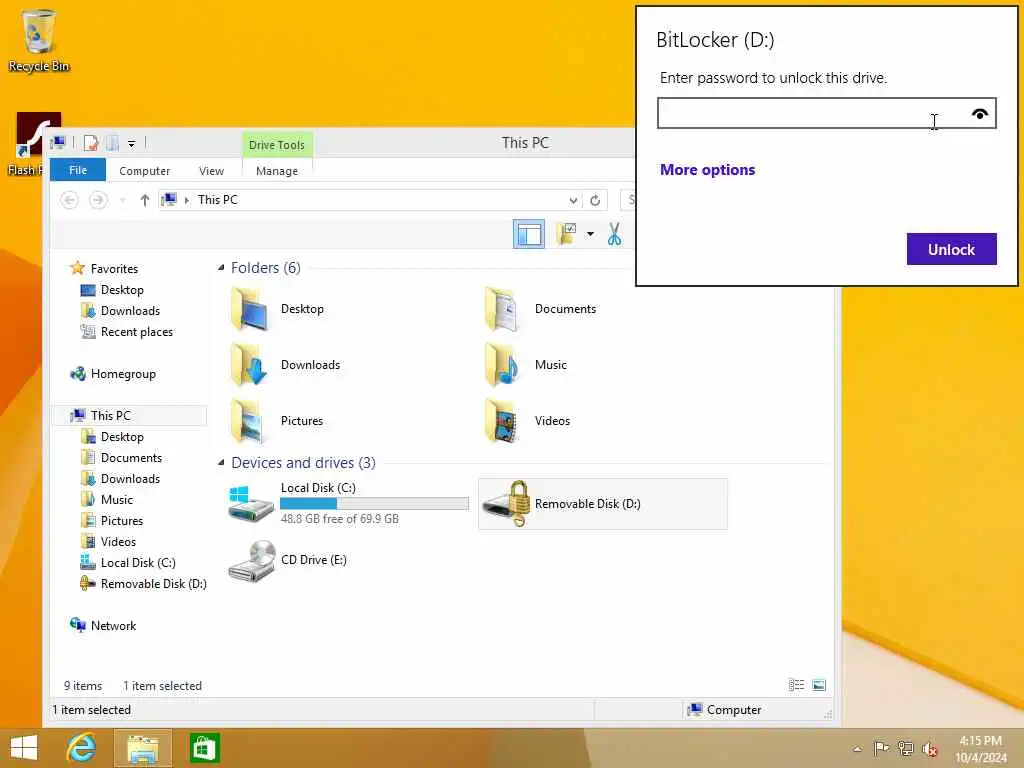Open the Recycle Bin desktop icon
1024x768 pixels.
click(x=39, y=40)
